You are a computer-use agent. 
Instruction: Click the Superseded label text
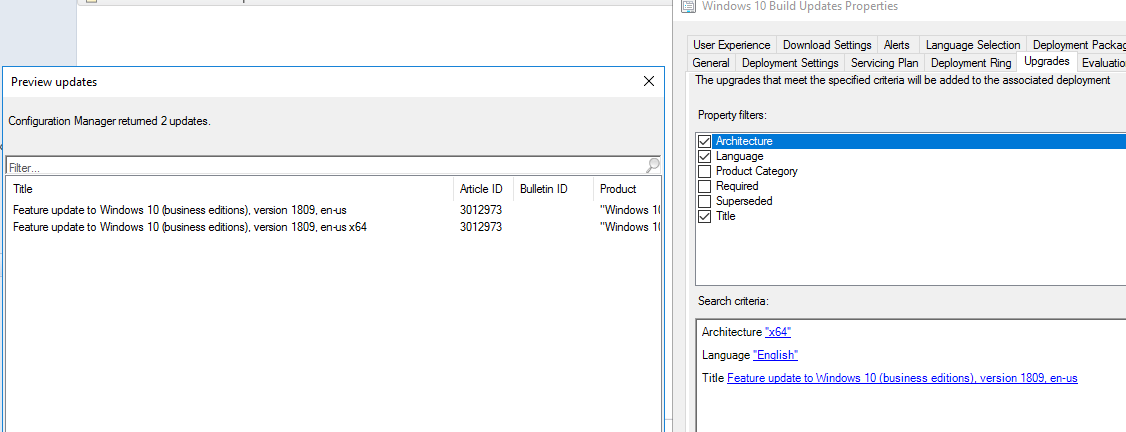point(744,202)
